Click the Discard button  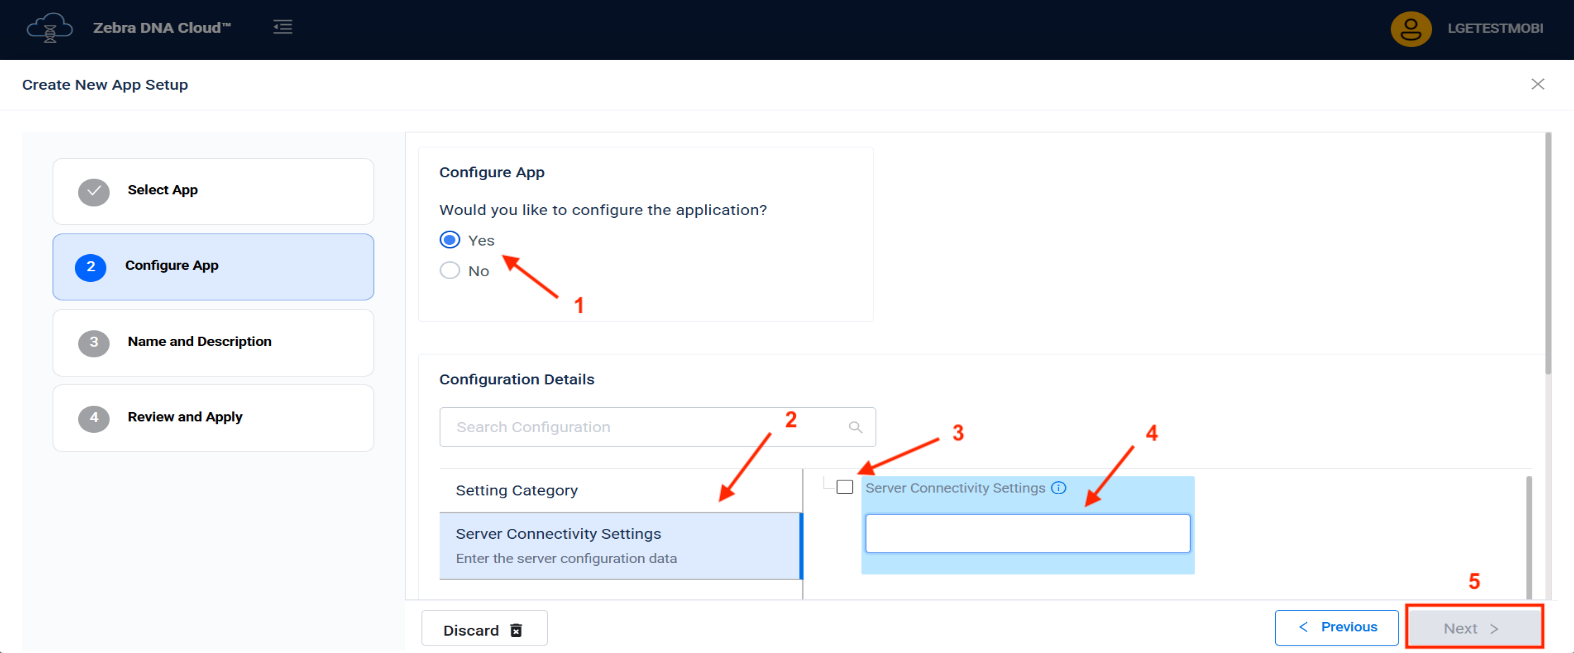click(x=484, y=629)
